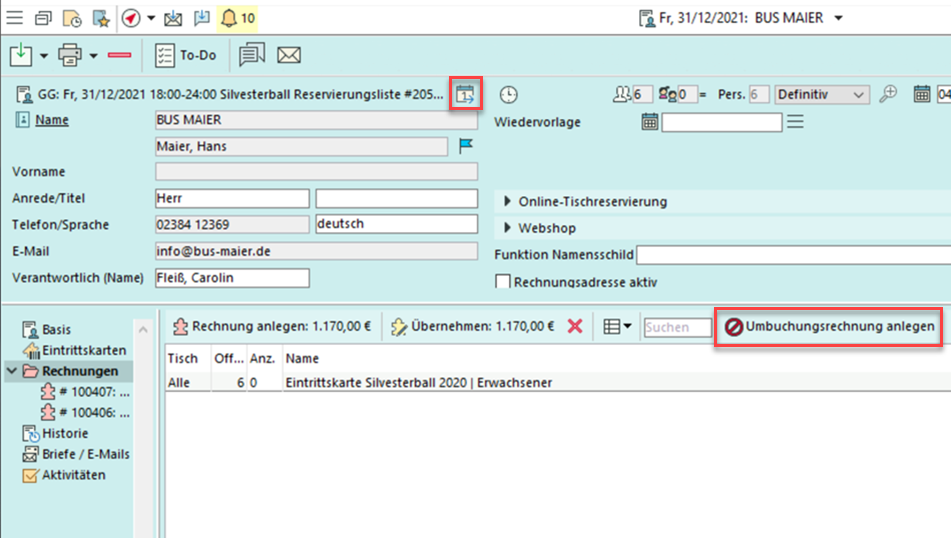The width and height of the screenshot is (951, 538).
Task: Open Historie in the sidebar
Action: [64, 433]
